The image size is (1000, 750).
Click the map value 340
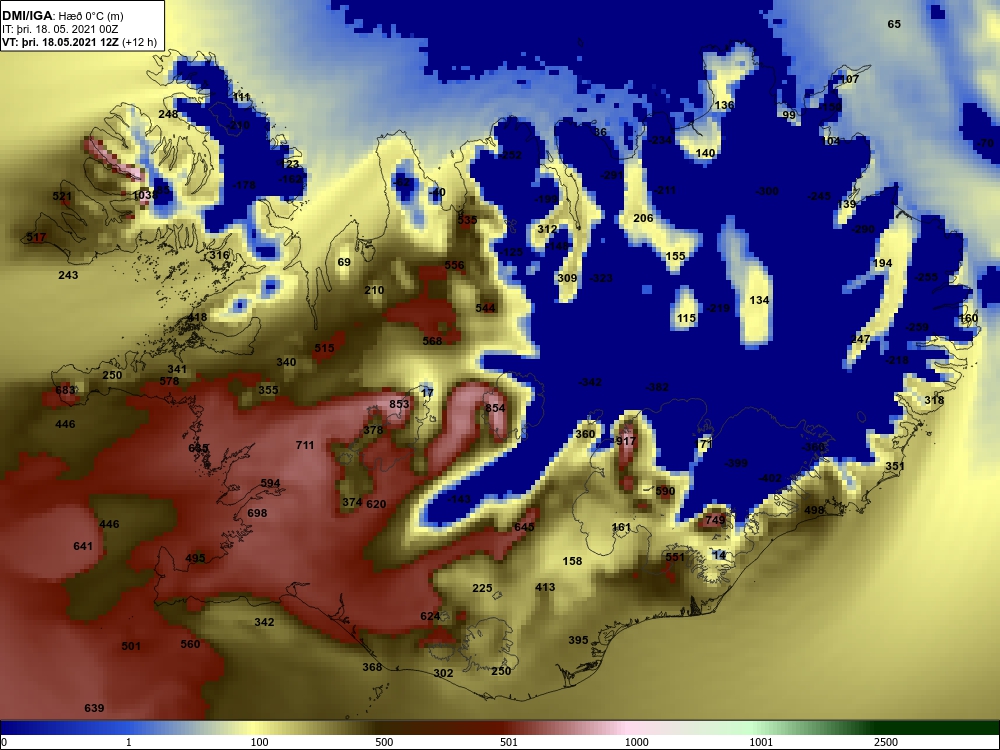(286, 362)
